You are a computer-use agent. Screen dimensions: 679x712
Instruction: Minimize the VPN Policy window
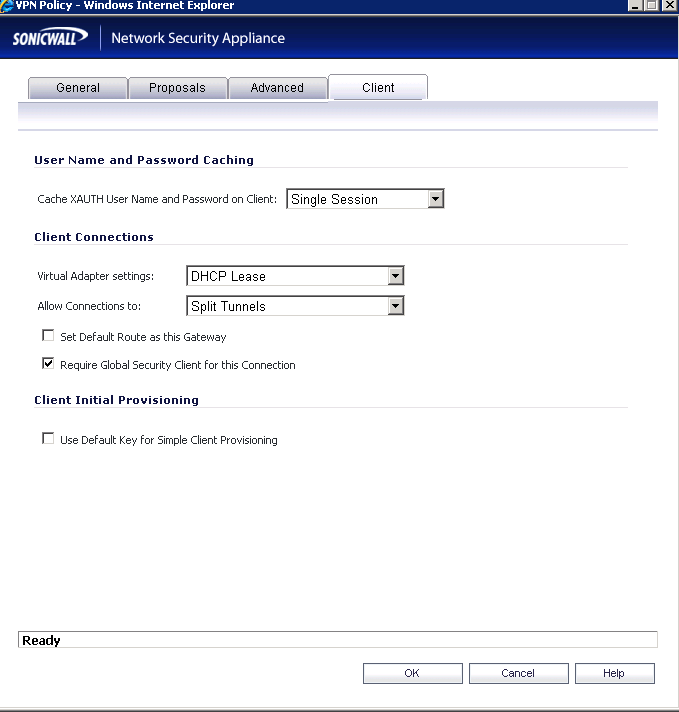point(635,5)
